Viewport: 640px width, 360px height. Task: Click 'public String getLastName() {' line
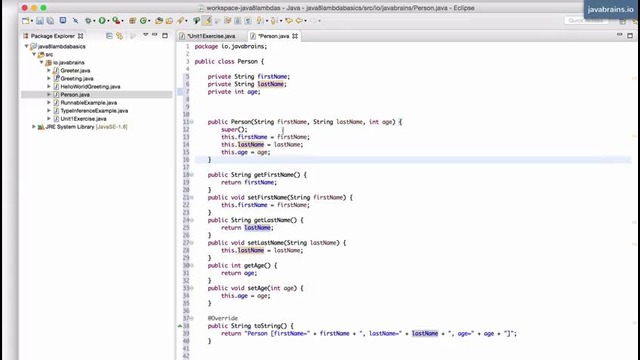(x=256, y=220)
